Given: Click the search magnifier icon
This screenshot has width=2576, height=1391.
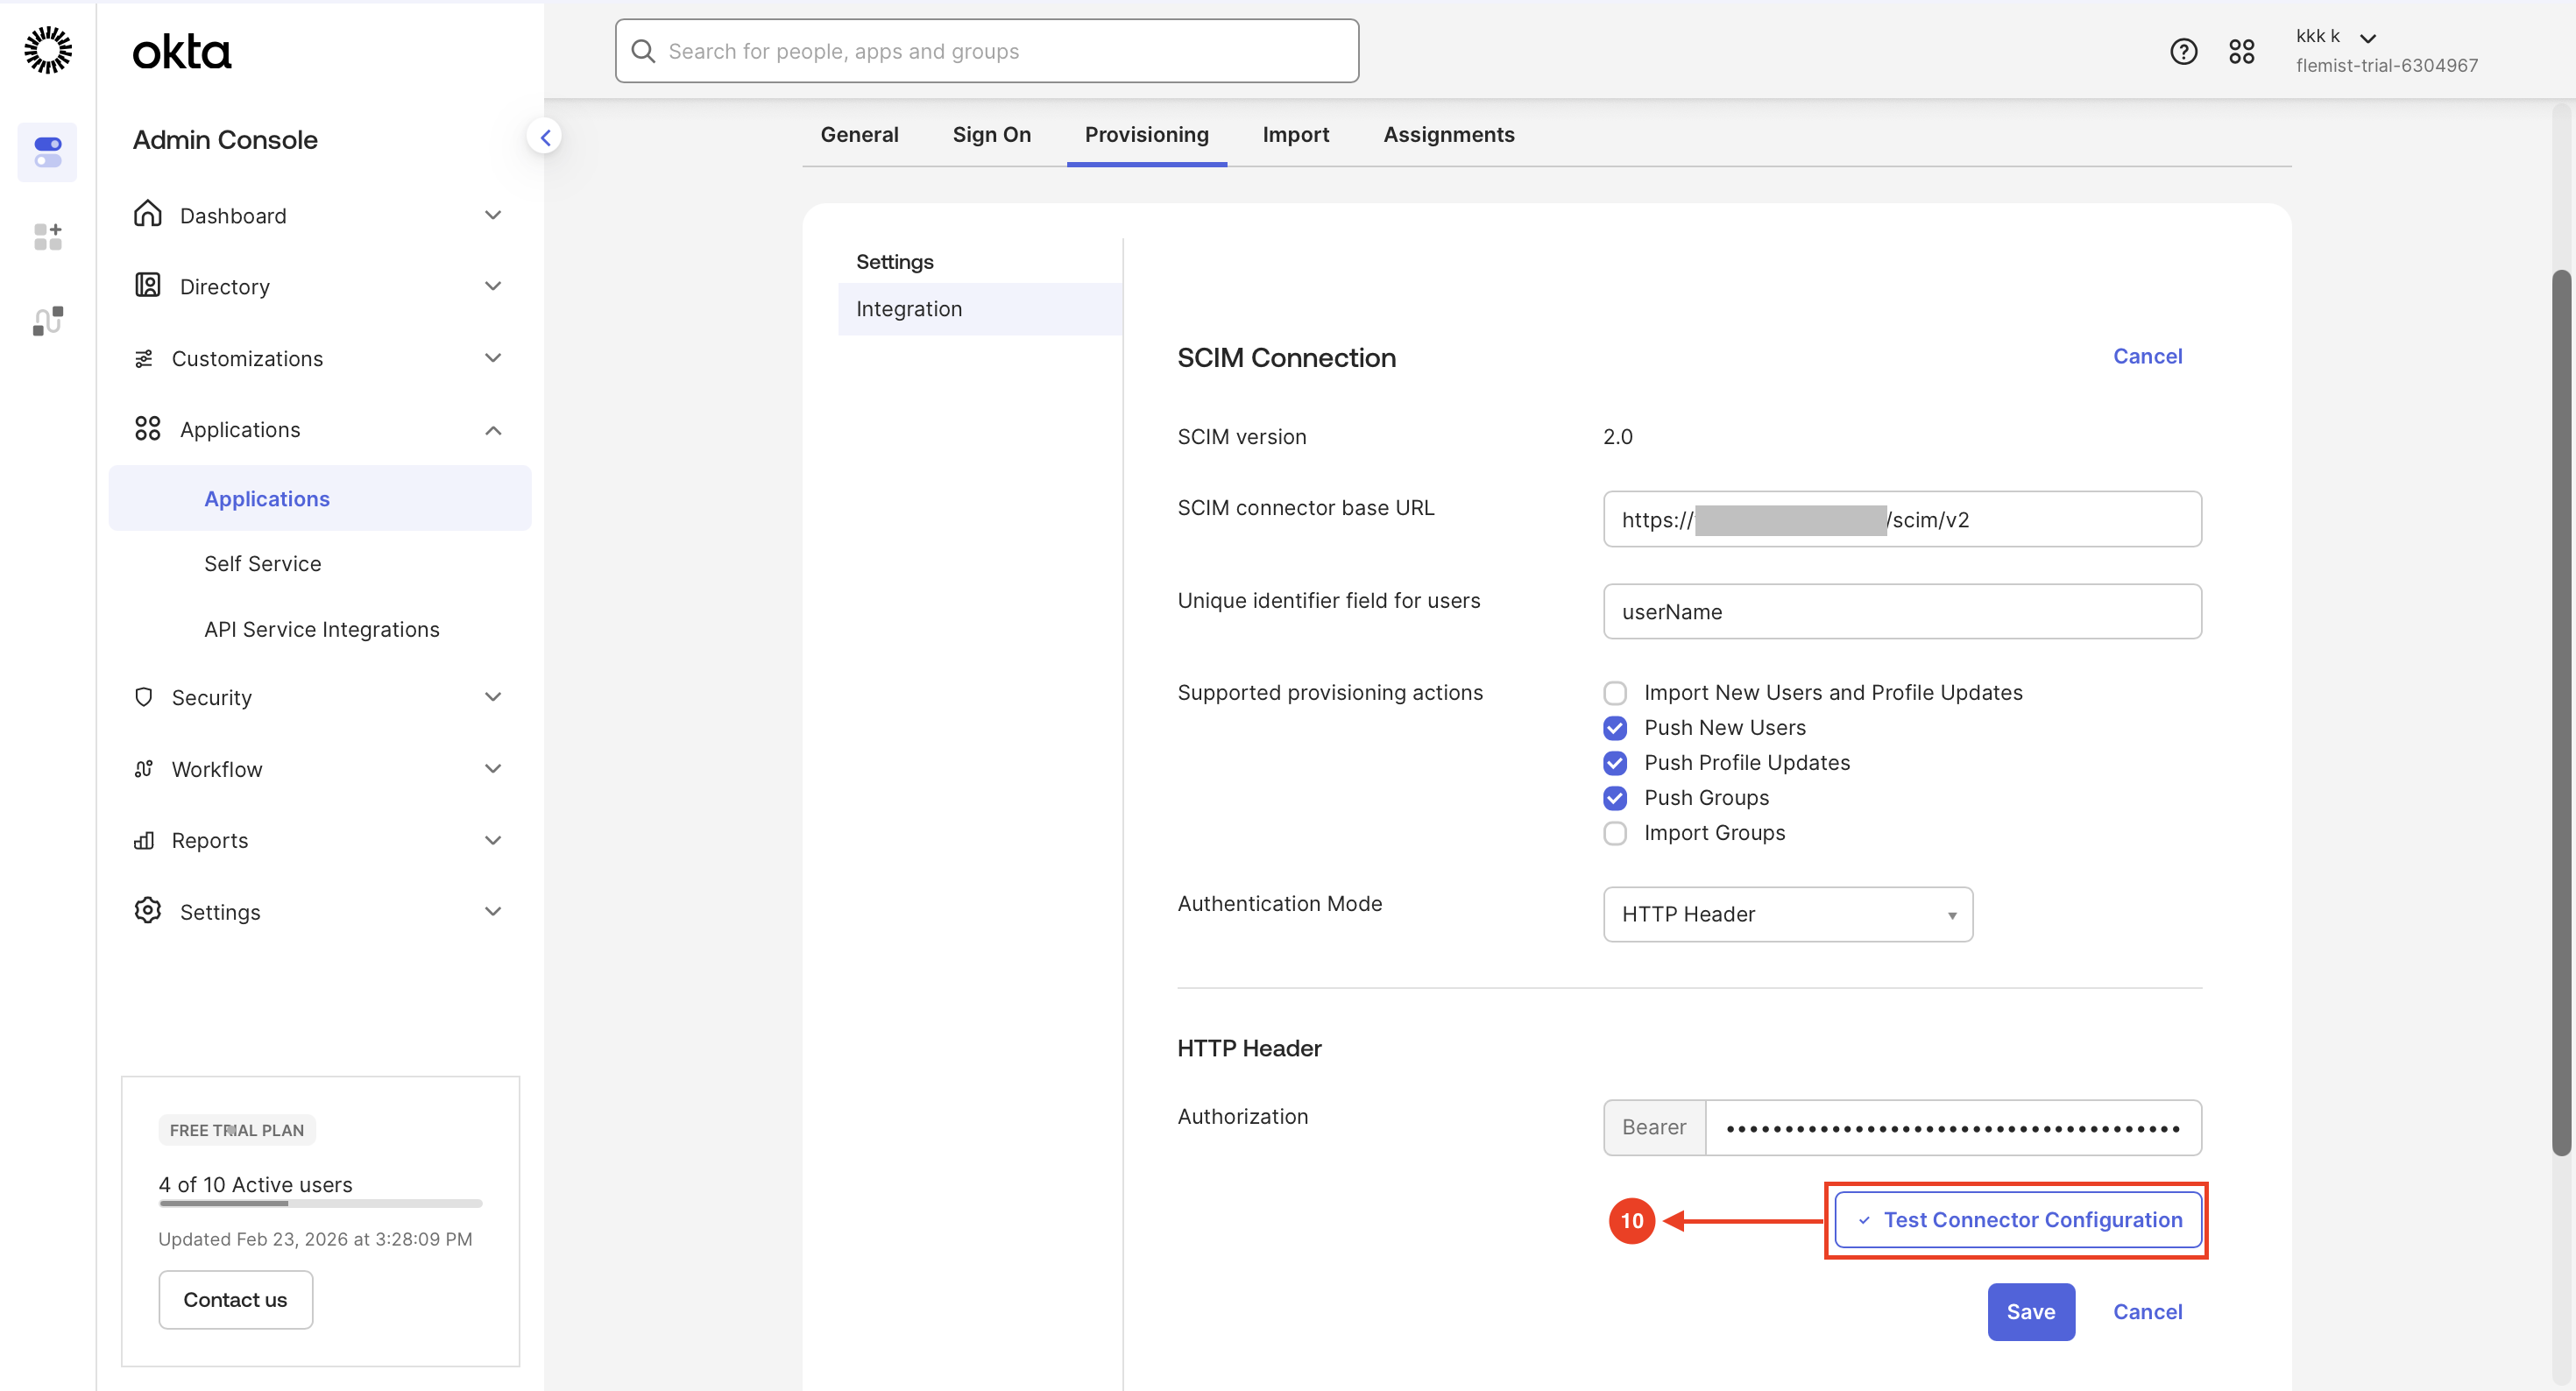Looking at the screenshot, I should [643, 51].
